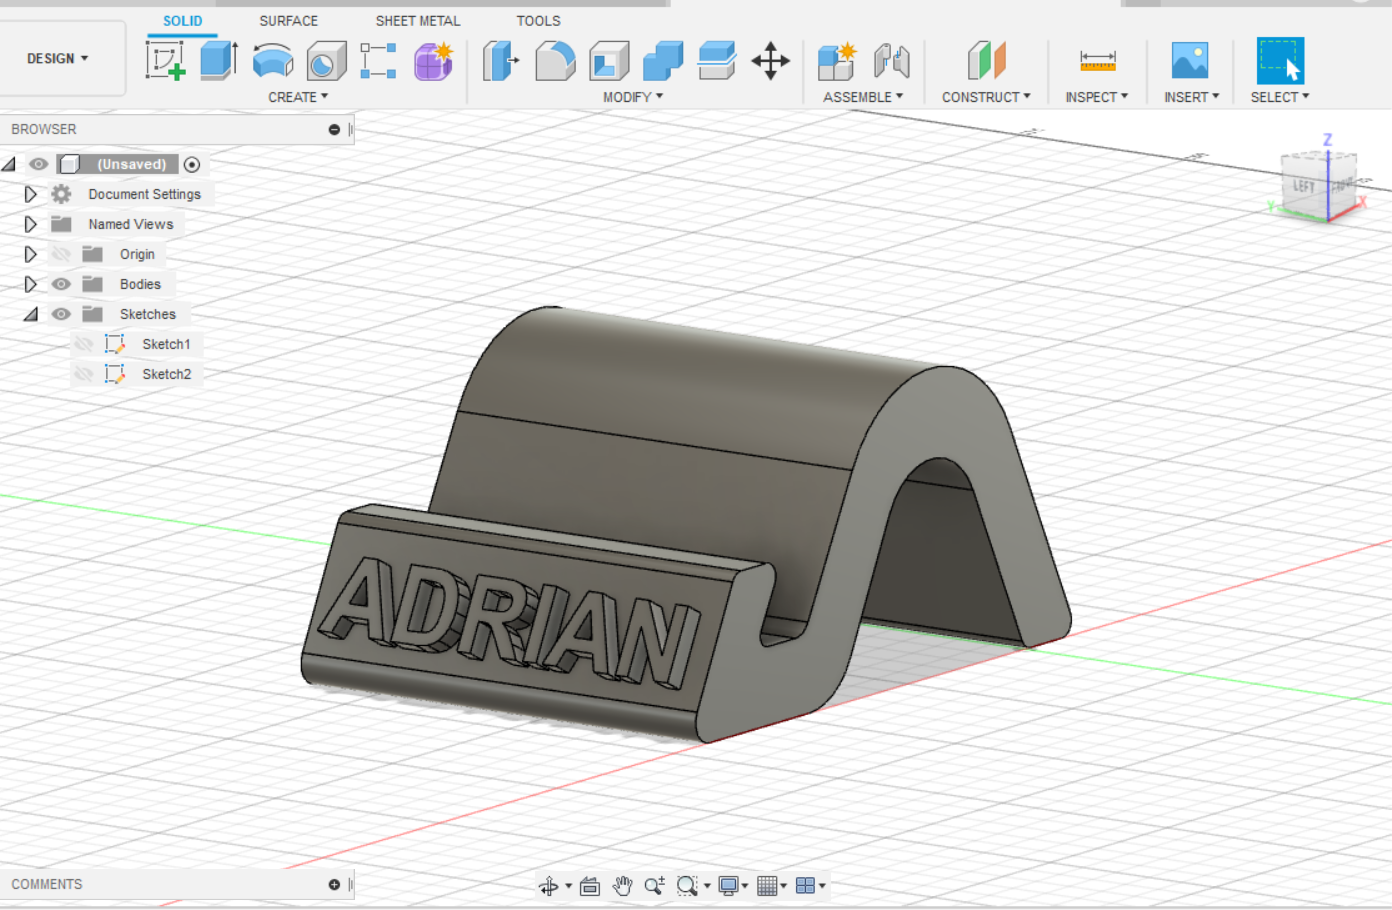This screenshot has width=1392, height=910.
Task: Select Sketch1 in the browser
Action: [166, 344]
